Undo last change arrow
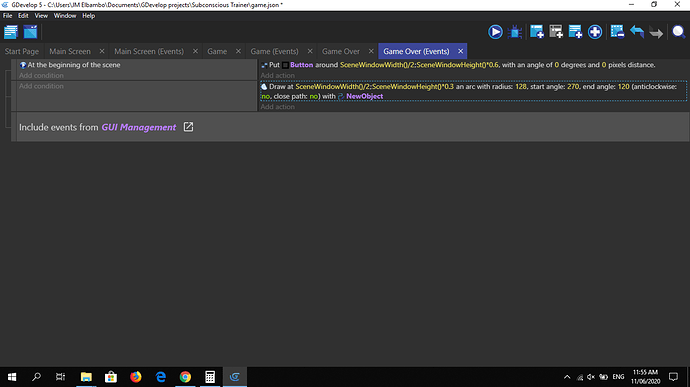 point(637,32)
